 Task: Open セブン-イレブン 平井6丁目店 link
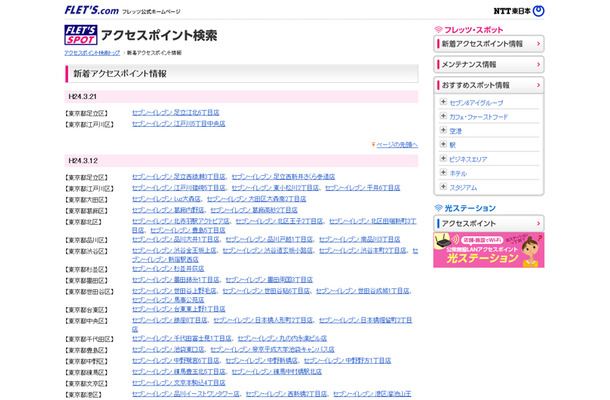click(363, 188)
